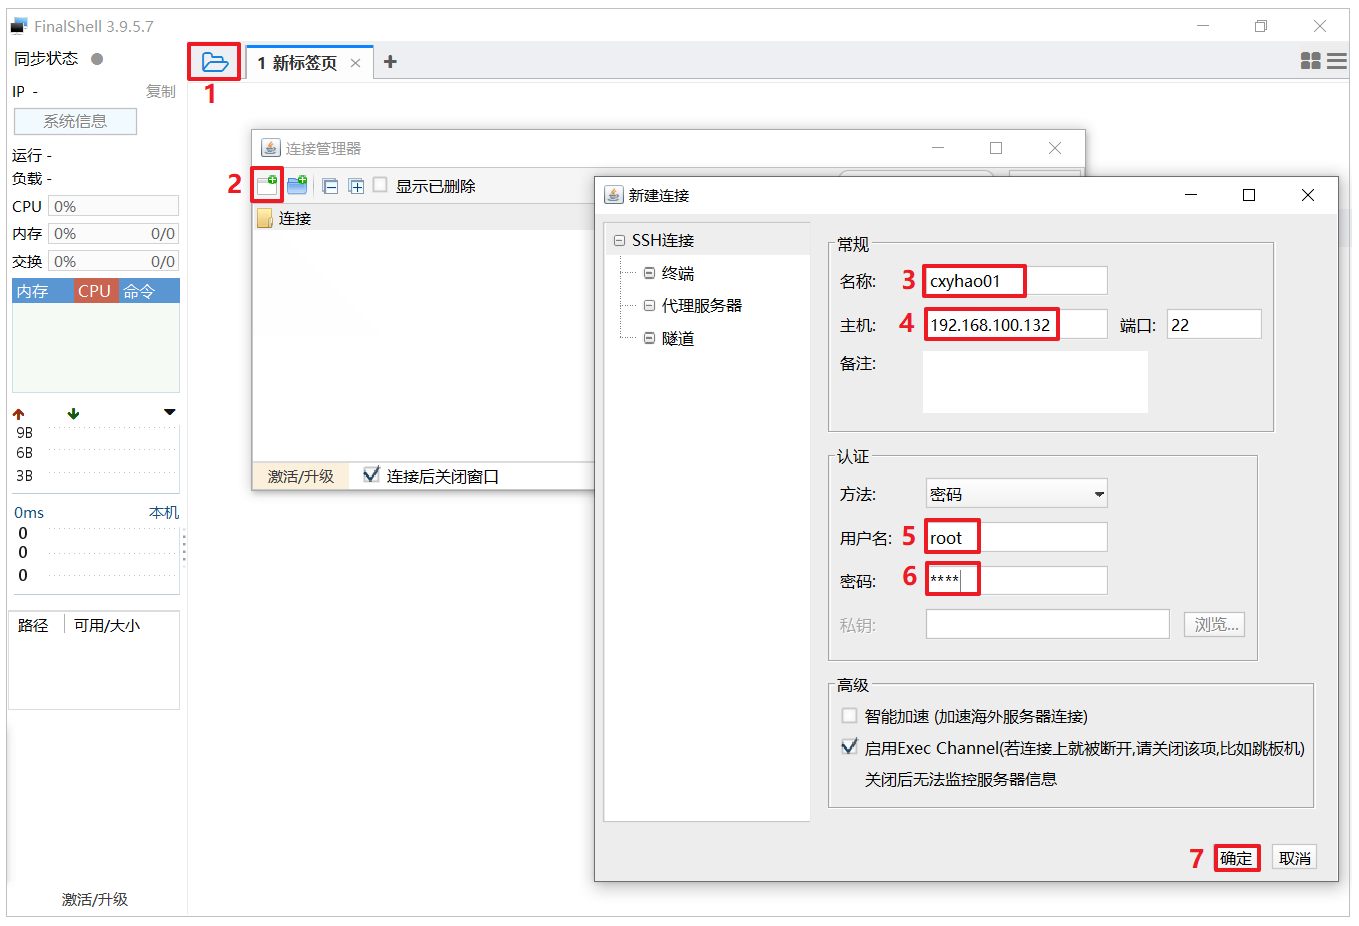Switch to CPU tab in sidebar
This screenshot has height=926, width=1359.
[x=95, y=291]
